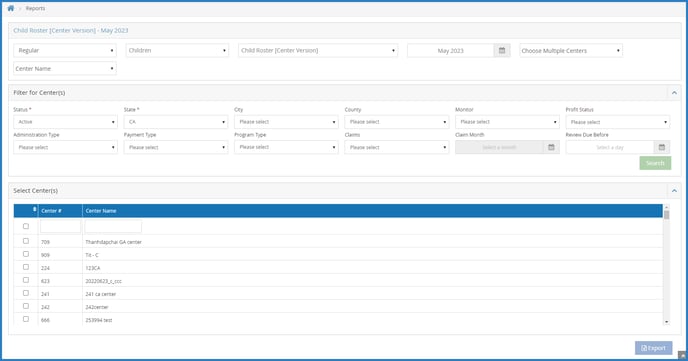Click the sort icon in table header
The width and height of the screenshot is (688, 361).
point(35,210)
